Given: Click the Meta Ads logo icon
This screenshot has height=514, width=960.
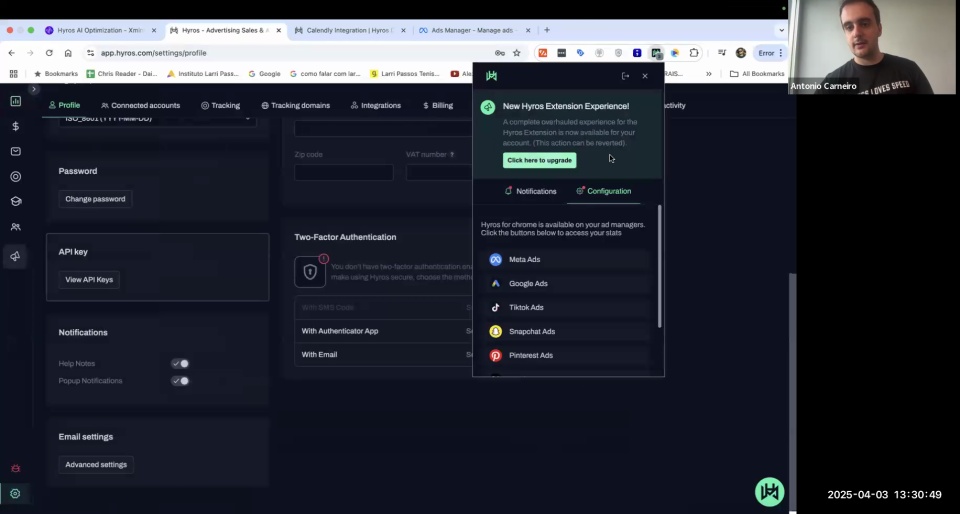Looking at the screenshot, I should click(x=495, y=259).
